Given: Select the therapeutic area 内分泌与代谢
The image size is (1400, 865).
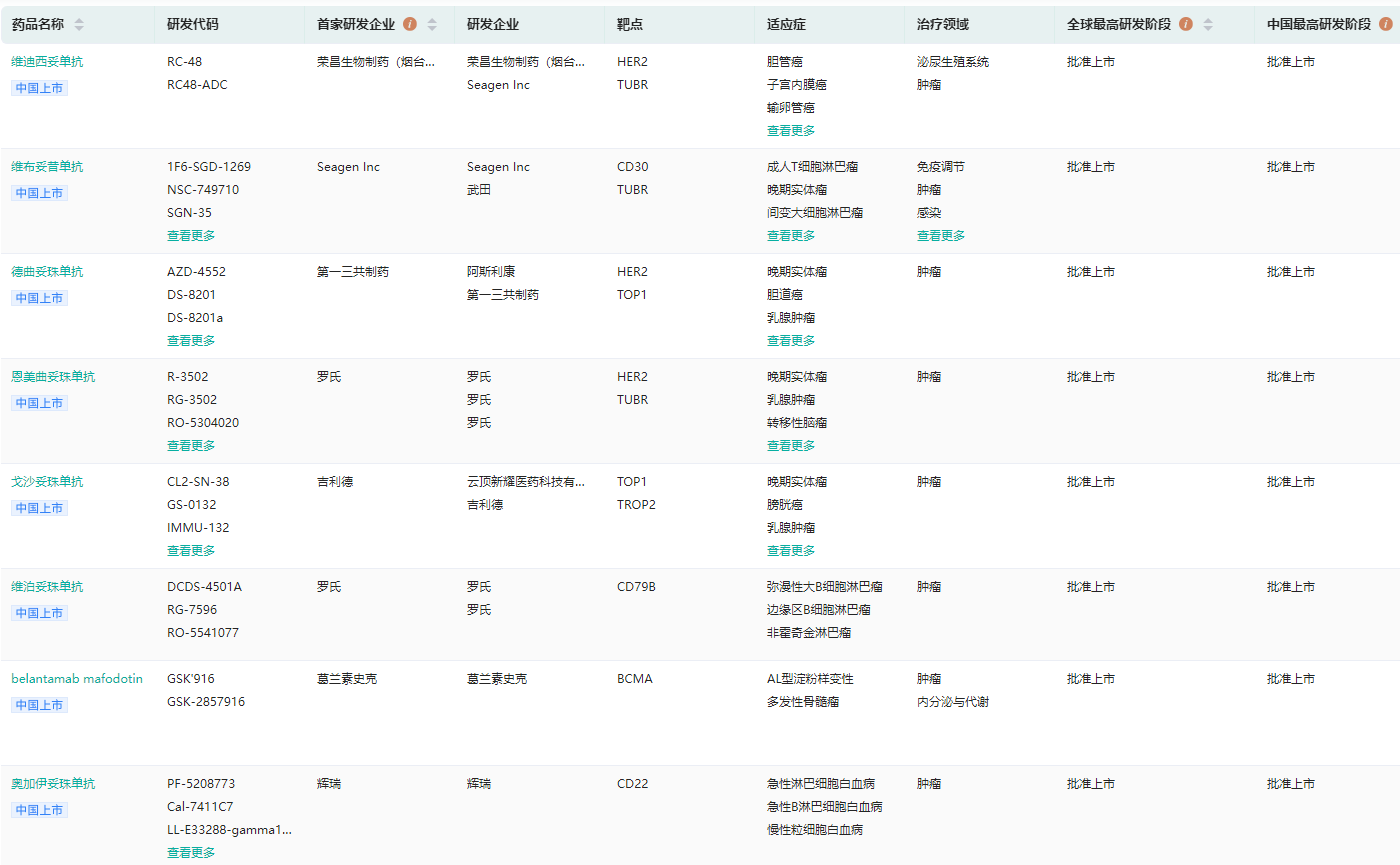Looking at the screenshot, I should (x=953, y=702).
